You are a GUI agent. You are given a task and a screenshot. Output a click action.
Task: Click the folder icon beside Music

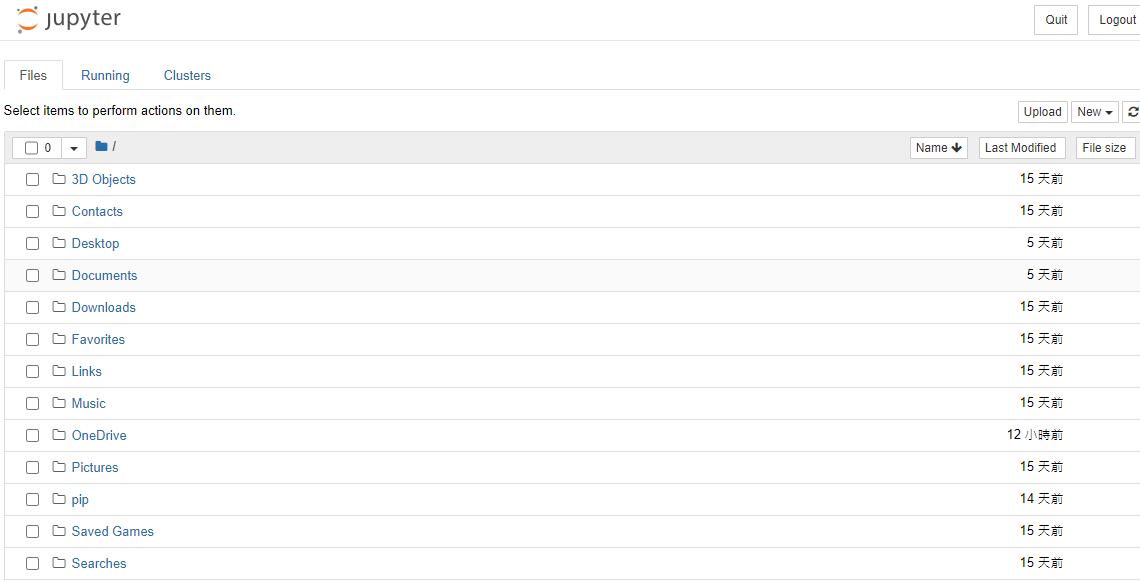[x=59, y=403]
